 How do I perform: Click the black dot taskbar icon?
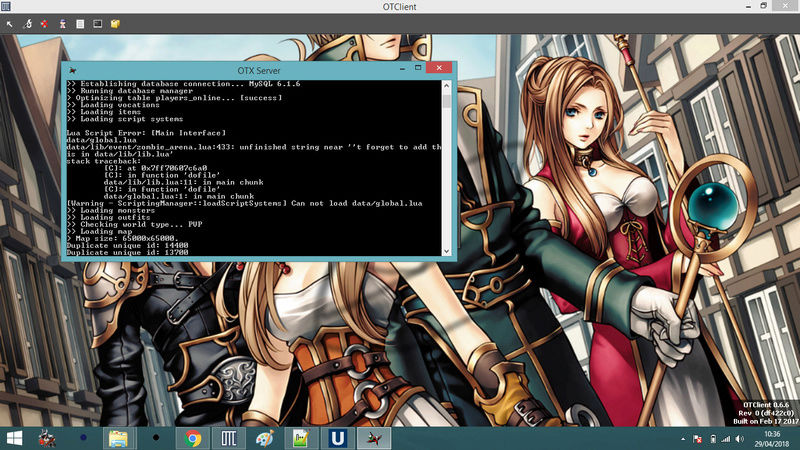tap(156, 438)
